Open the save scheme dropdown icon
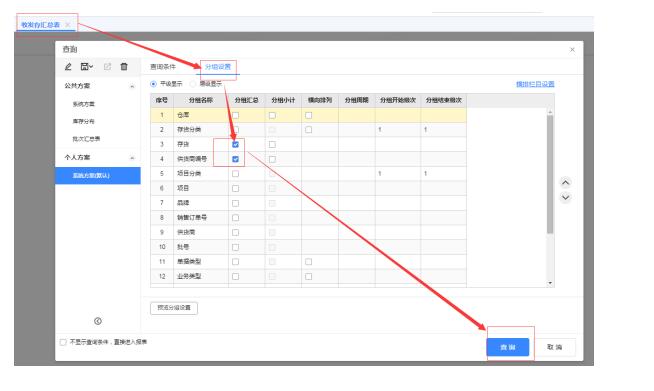The width and height of the screenshot is (654, 391). (87, 66)
